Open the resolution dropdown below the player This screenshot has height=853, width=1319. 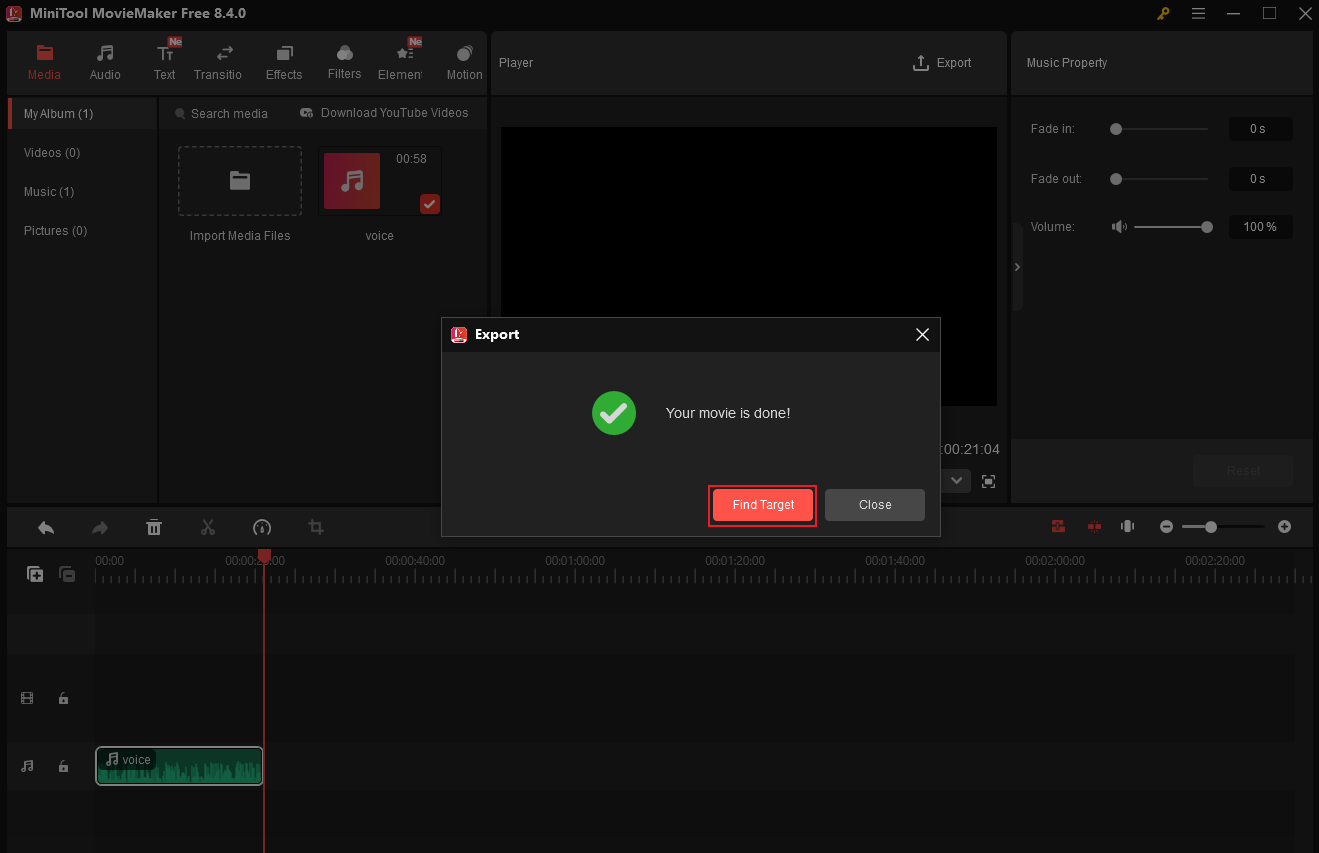pos(956,480)
